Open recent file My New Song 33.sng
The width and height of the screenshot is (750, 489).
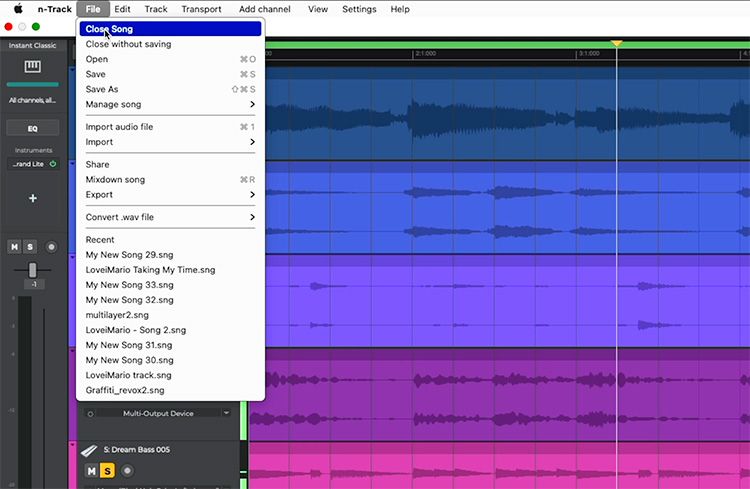170,285
